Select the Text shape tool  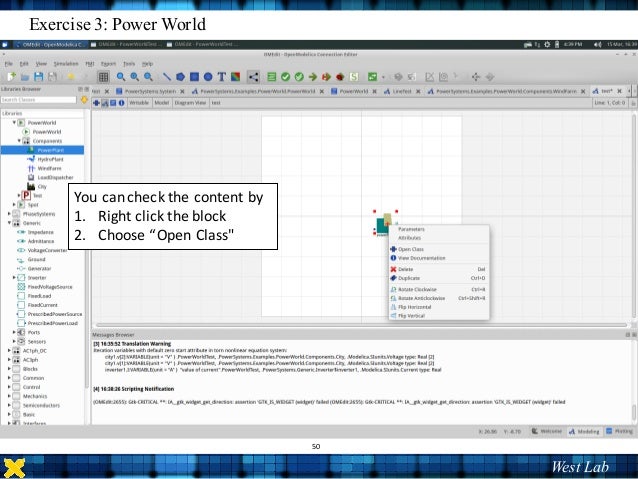tap(222, 76)
